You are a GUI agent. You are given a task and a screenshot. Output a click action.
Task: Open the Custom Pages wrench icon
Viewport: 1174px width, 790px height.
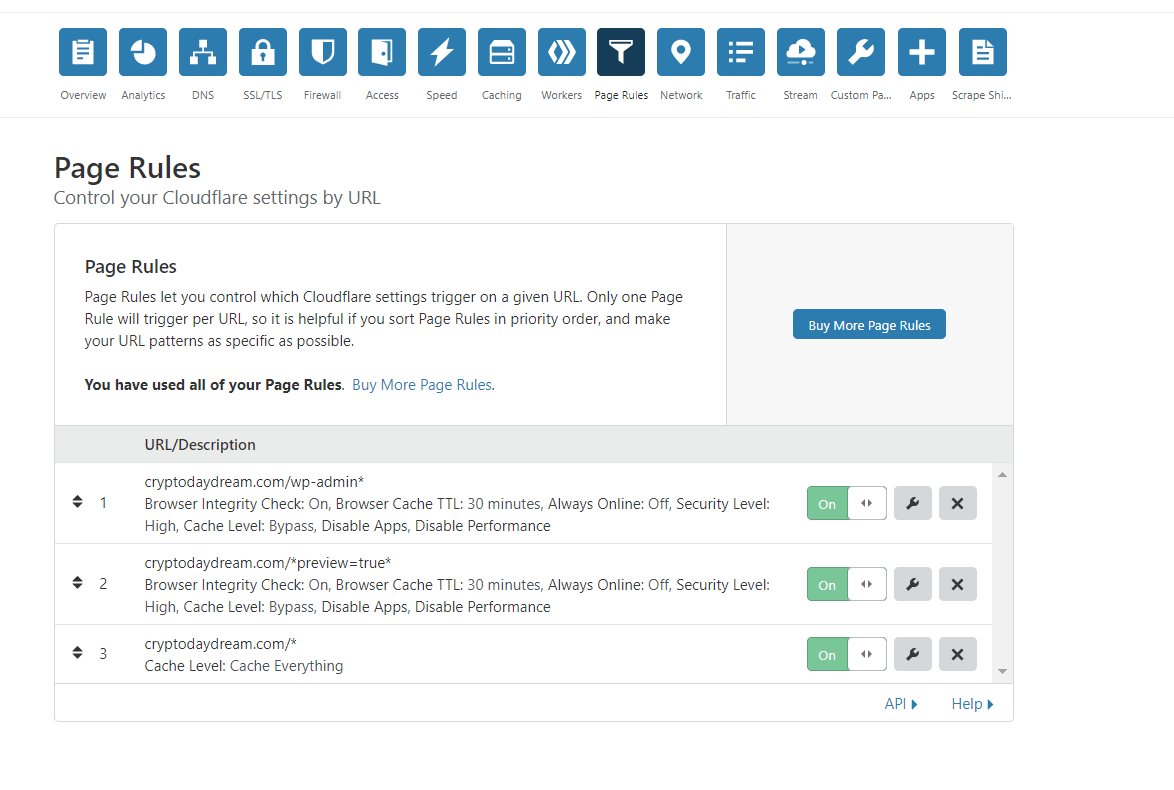point(861,52)
